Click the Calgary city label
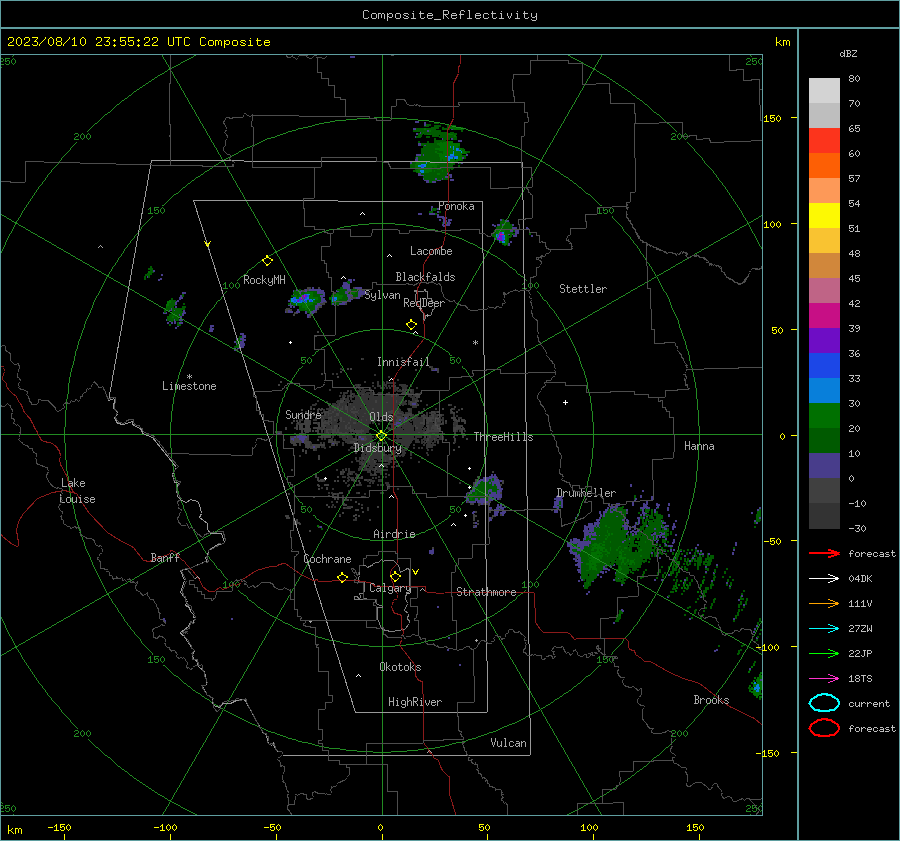Screen dimensions: 900x841 pos(390,588)
